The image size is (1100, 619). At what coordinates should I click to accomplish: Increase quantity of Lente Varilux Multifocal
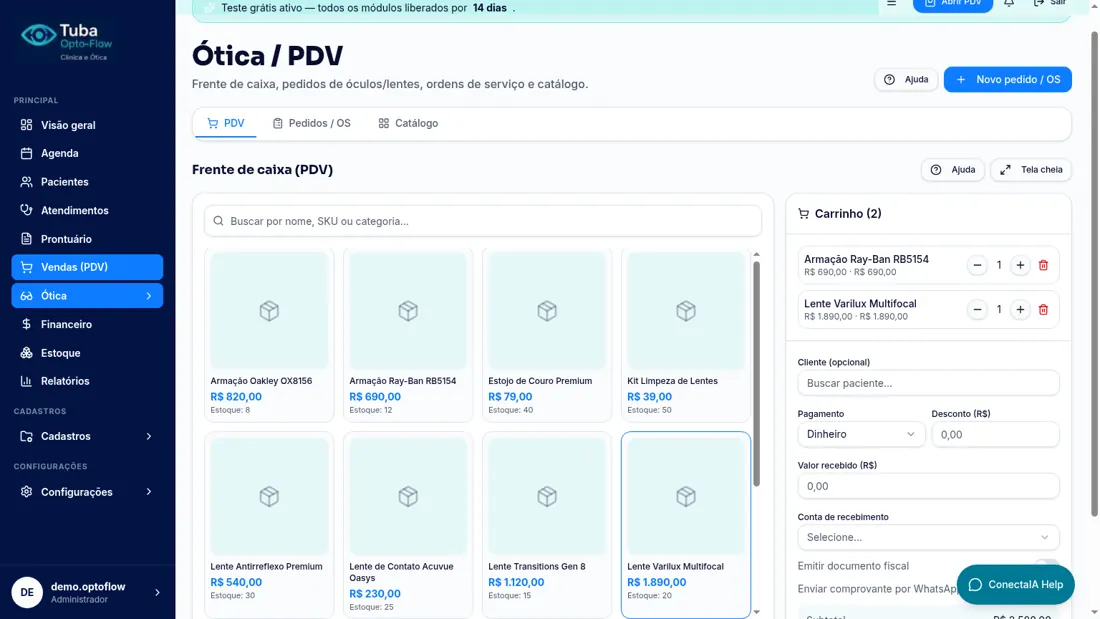(x=1020, y=310)
